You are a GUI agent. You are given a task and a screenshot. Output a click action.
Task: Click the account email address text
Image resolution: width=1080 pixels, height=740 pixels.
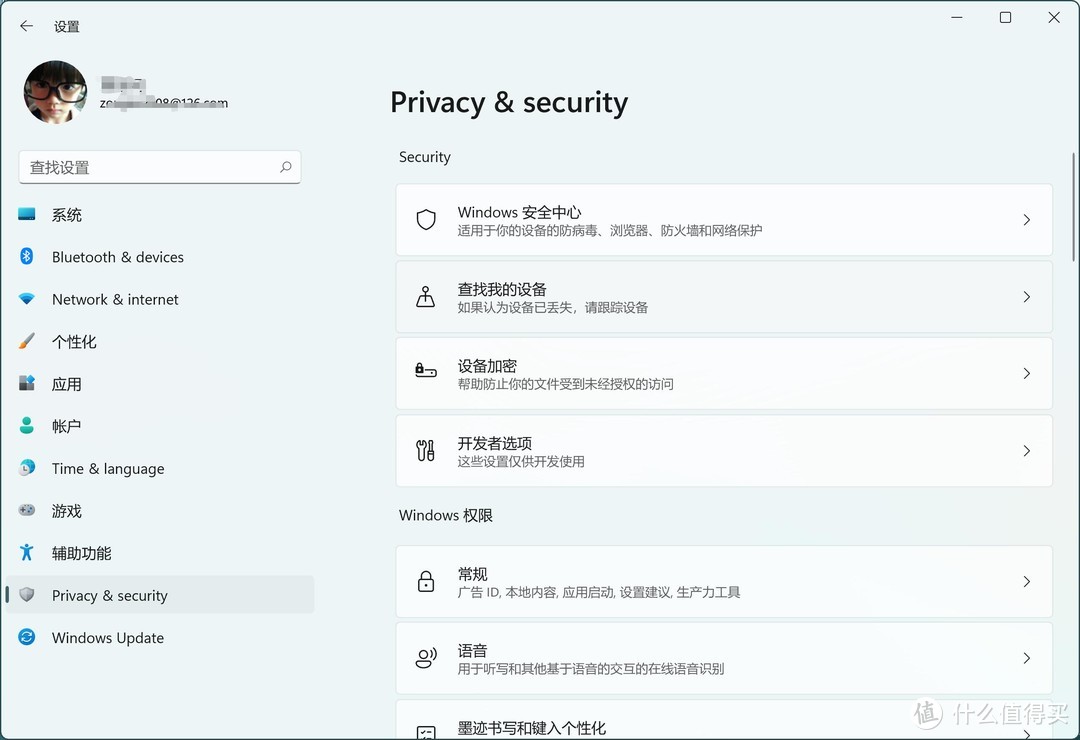(x=164, y=103)
